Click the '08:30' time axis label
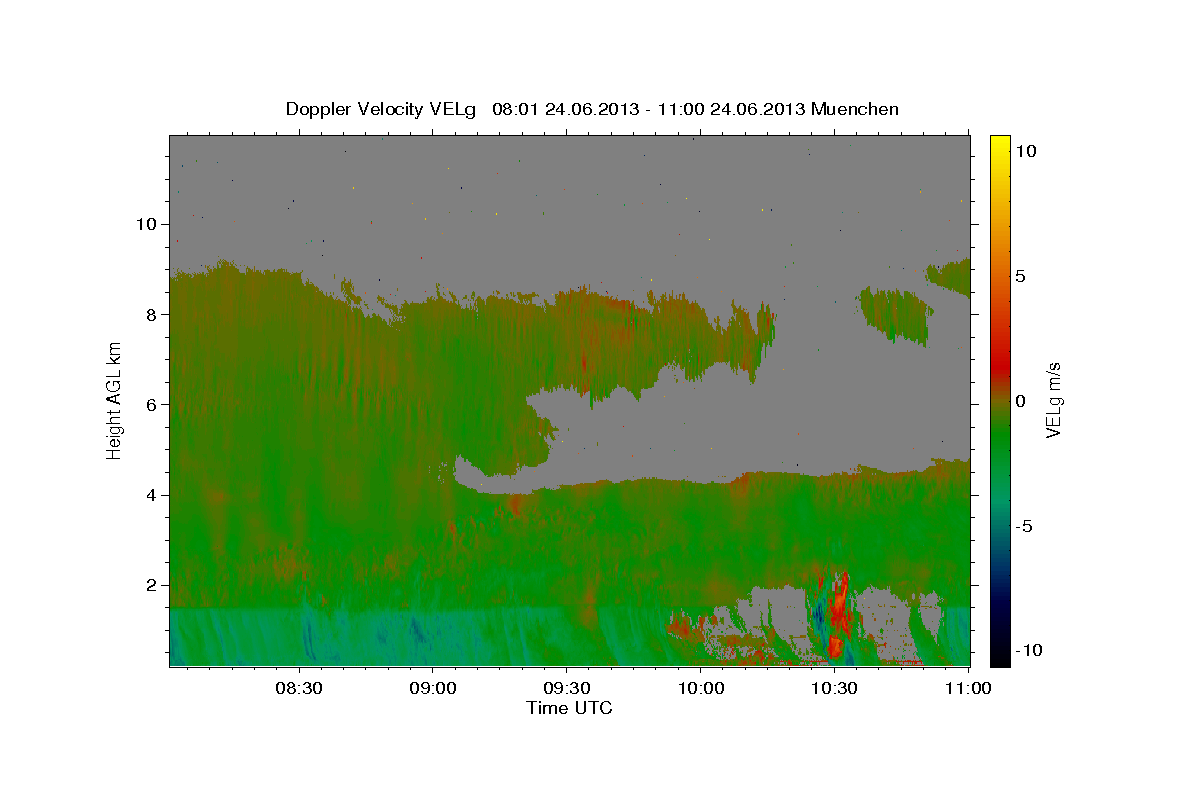1200x800 pixels. point(299,688)
